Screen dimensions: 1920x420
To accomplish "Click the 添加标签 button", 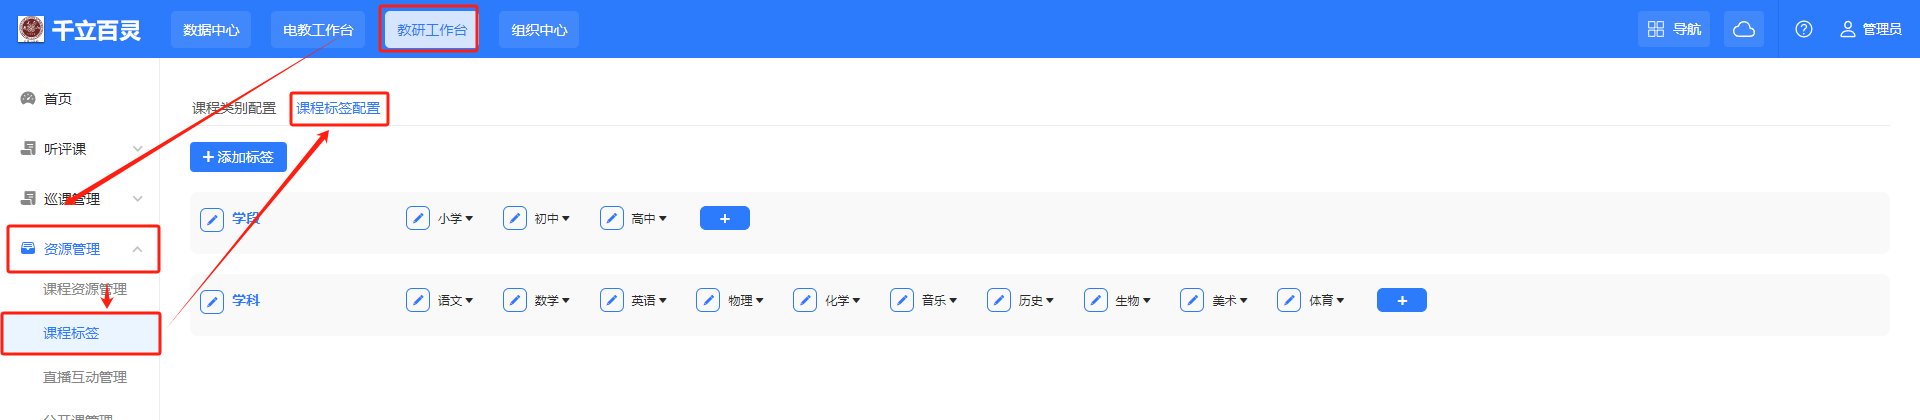I will 238,157.
